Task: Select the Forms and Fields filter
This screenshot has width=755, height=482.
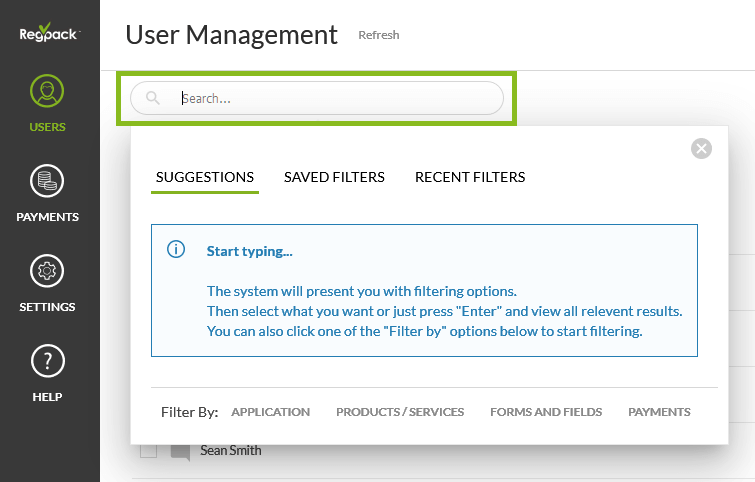Action: [546, 412]
